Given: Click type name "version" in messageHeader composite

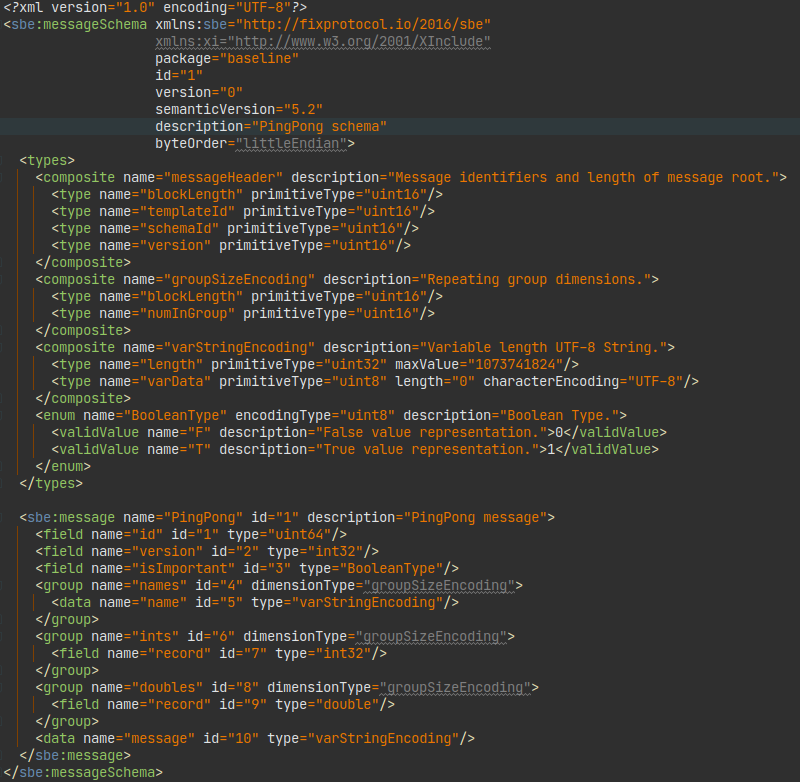Looking at the screenshot, I should tap(175, 245).
